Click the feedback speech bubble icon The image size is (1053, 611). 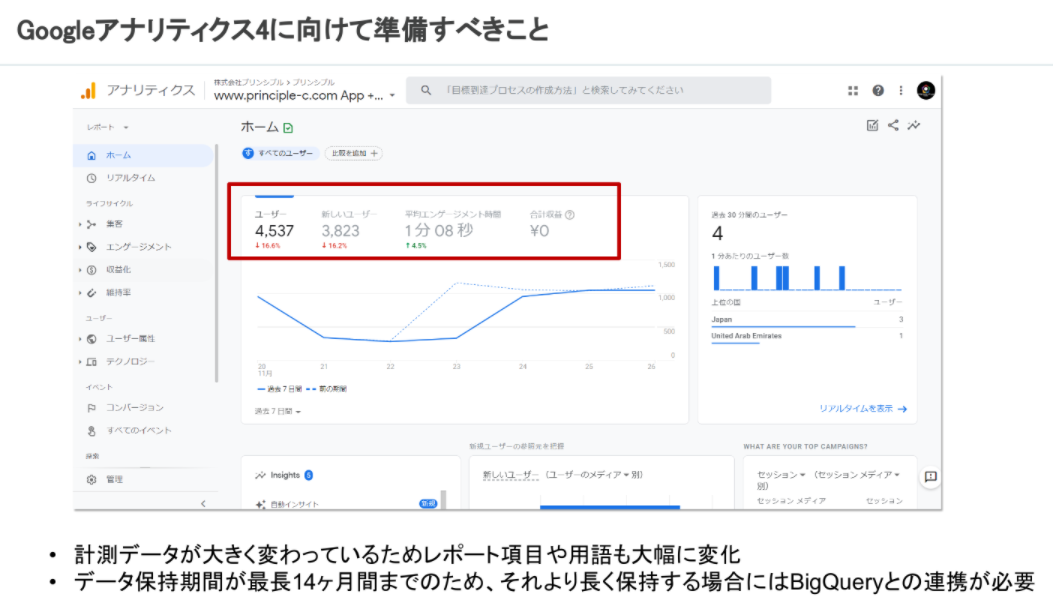click(930, 476)
